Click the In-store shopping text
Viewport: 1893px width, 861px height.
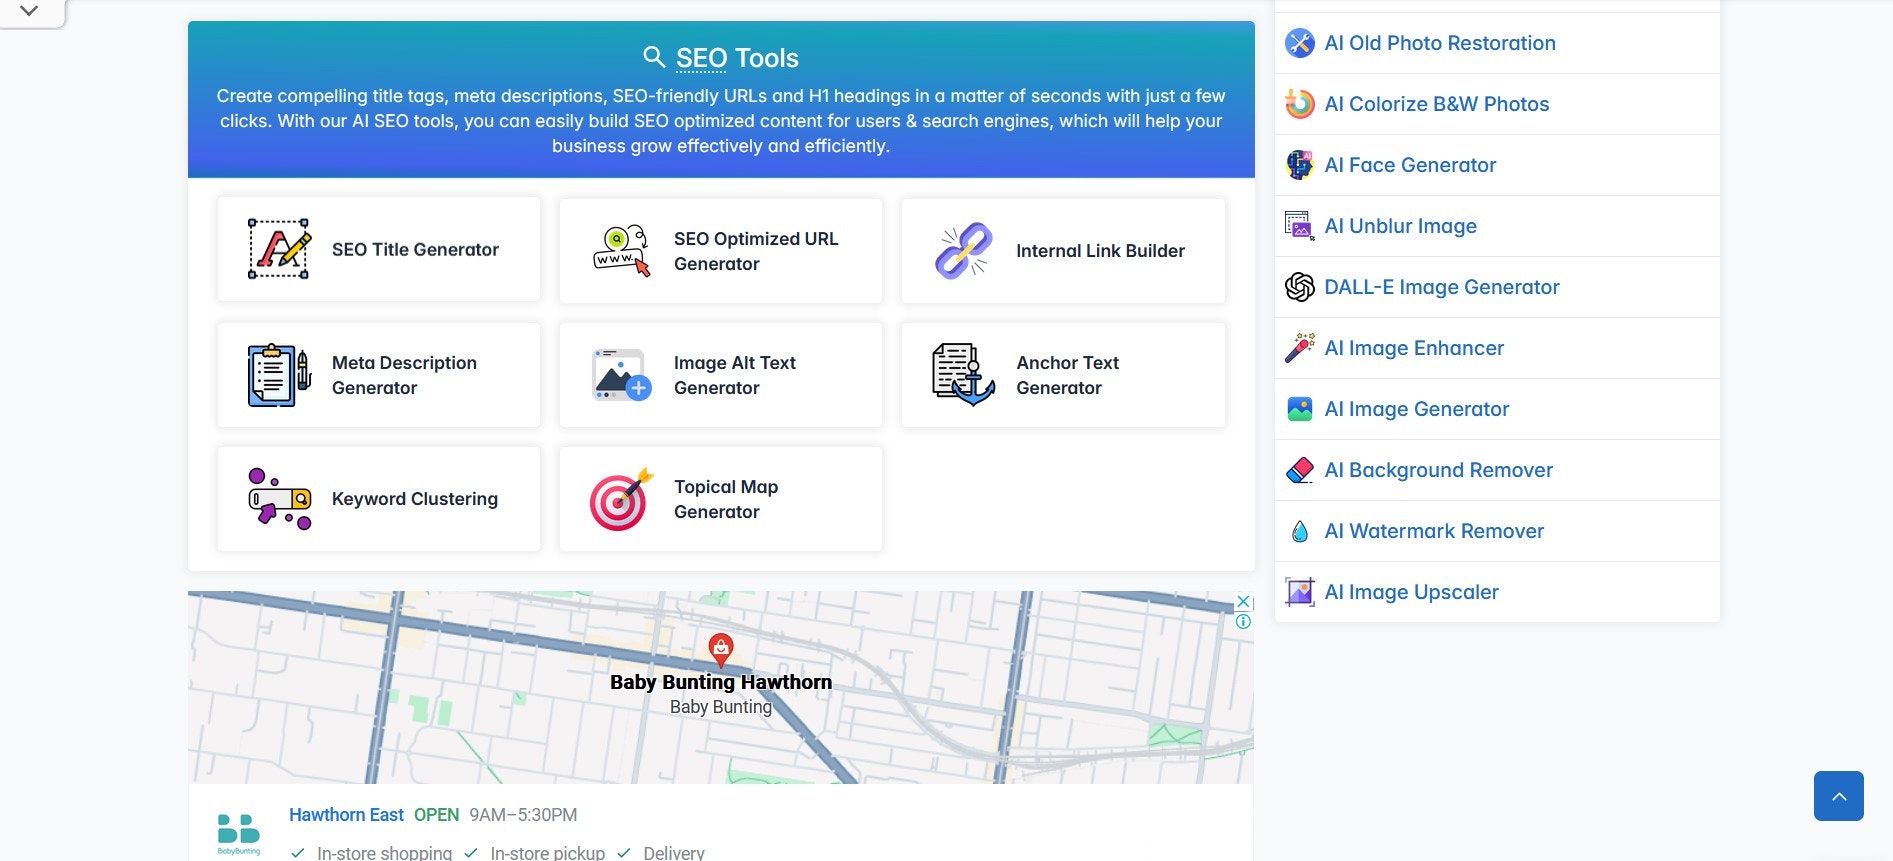click(384, 853)
